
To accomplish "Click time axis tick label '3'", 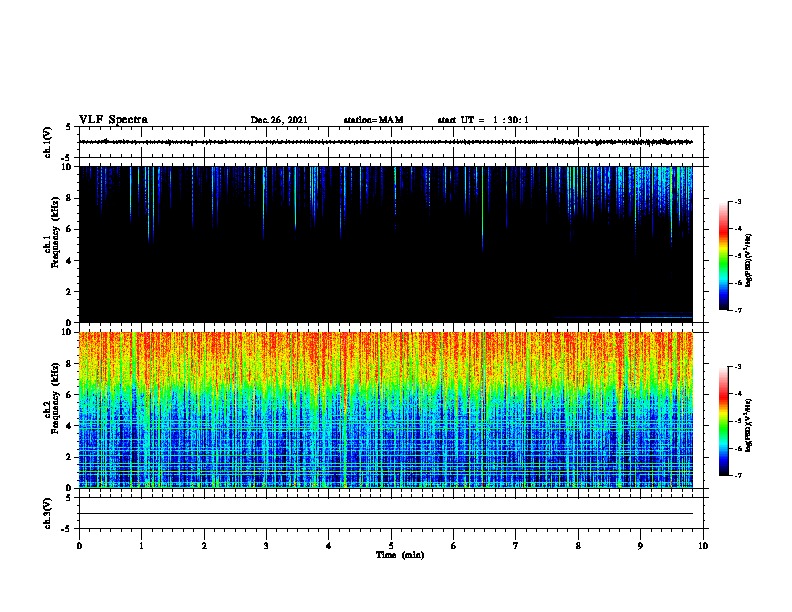I will pyautogui.click(x=266, y=546).
